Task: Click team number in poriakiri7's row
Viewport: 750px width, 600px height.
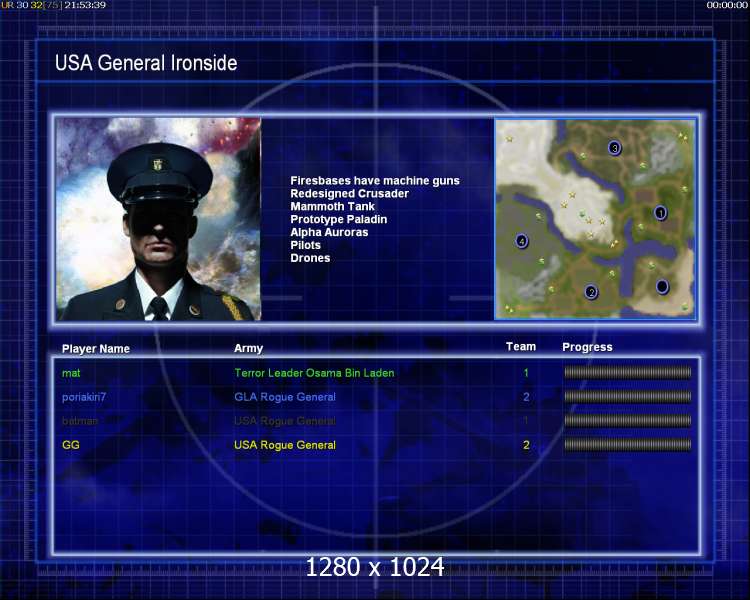Action: point(526,397)
